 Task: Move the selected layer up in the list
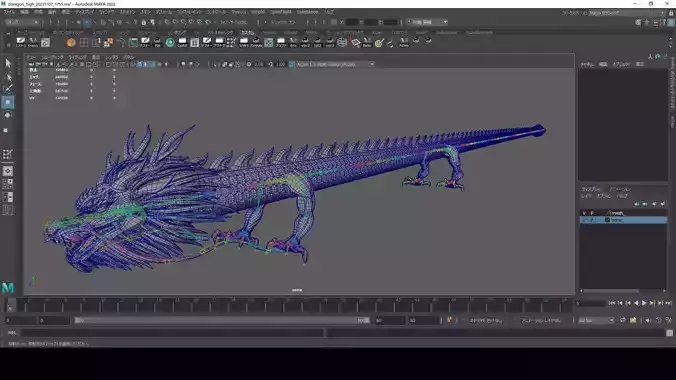pyautogui.click(x=637, y=204)
